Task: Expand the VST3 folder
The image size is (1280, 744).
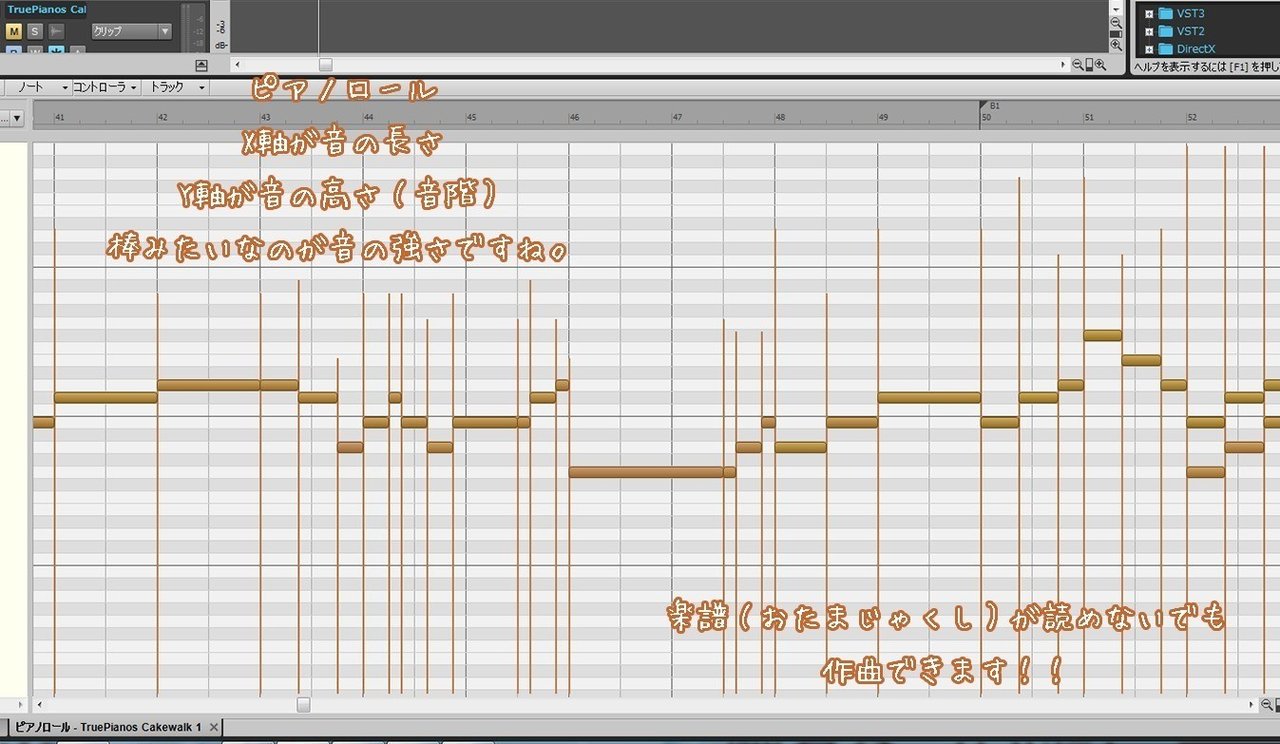Action: (1149, 14)
